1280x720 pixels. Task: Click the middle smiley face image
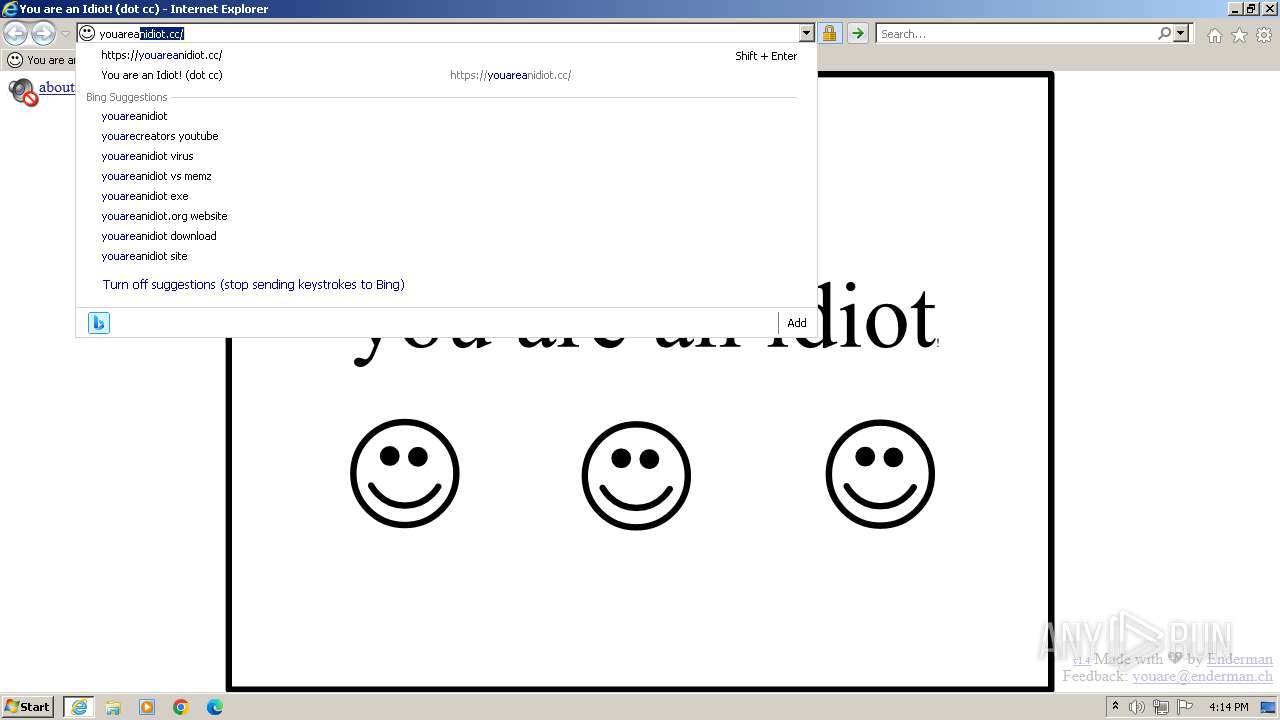tap(636, 476)
